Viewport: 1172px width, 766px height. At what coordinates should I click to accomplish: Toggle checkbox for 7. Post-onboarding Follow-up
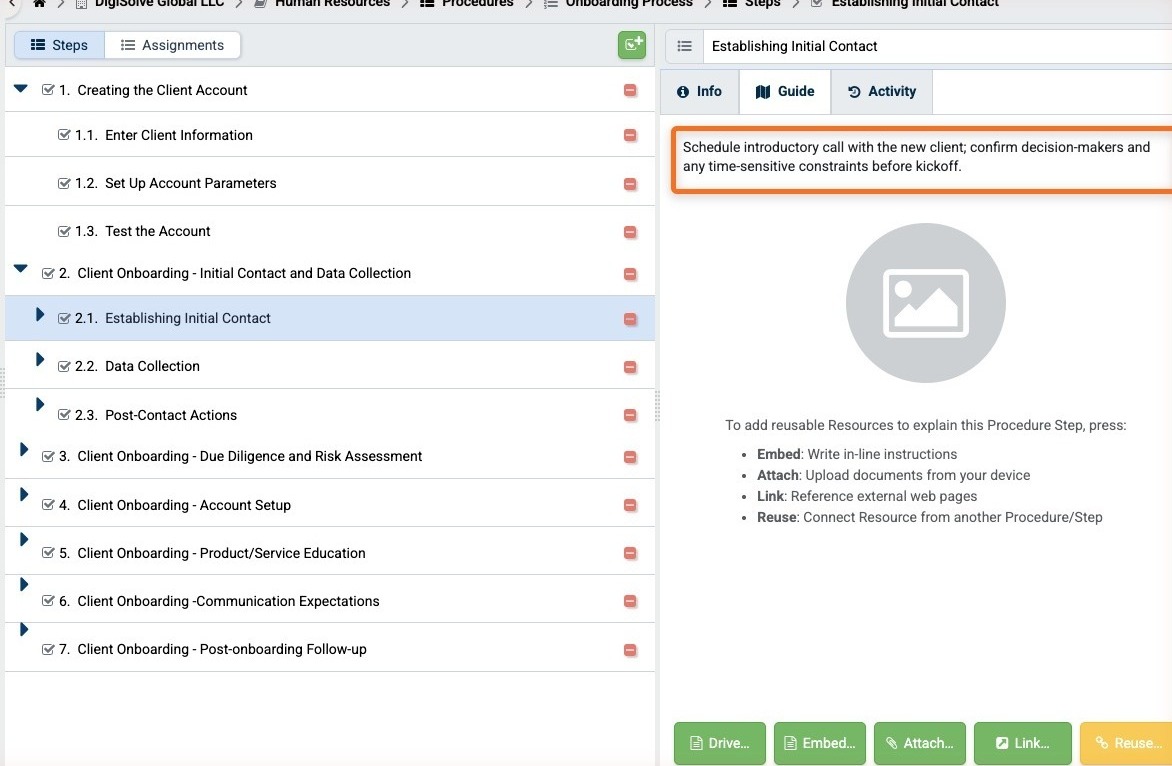(x=48, y=649)
